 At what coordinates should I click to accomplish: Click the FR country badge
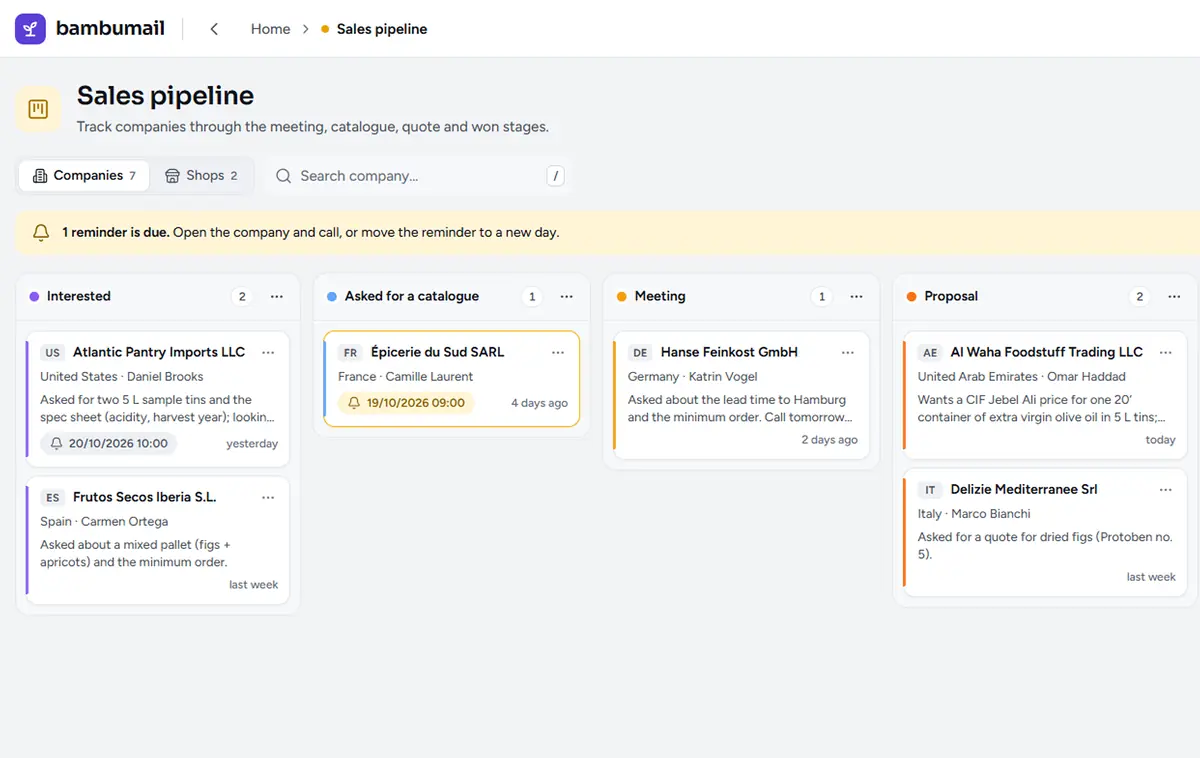pyautogui.click(x=350, y=353)
